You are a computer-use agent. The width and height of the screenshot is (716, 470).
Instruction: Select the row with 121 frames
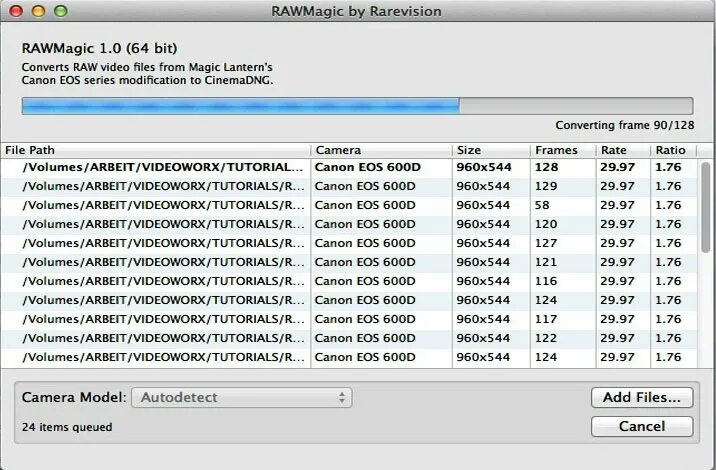pyautogui.click(x=349, y=263)
